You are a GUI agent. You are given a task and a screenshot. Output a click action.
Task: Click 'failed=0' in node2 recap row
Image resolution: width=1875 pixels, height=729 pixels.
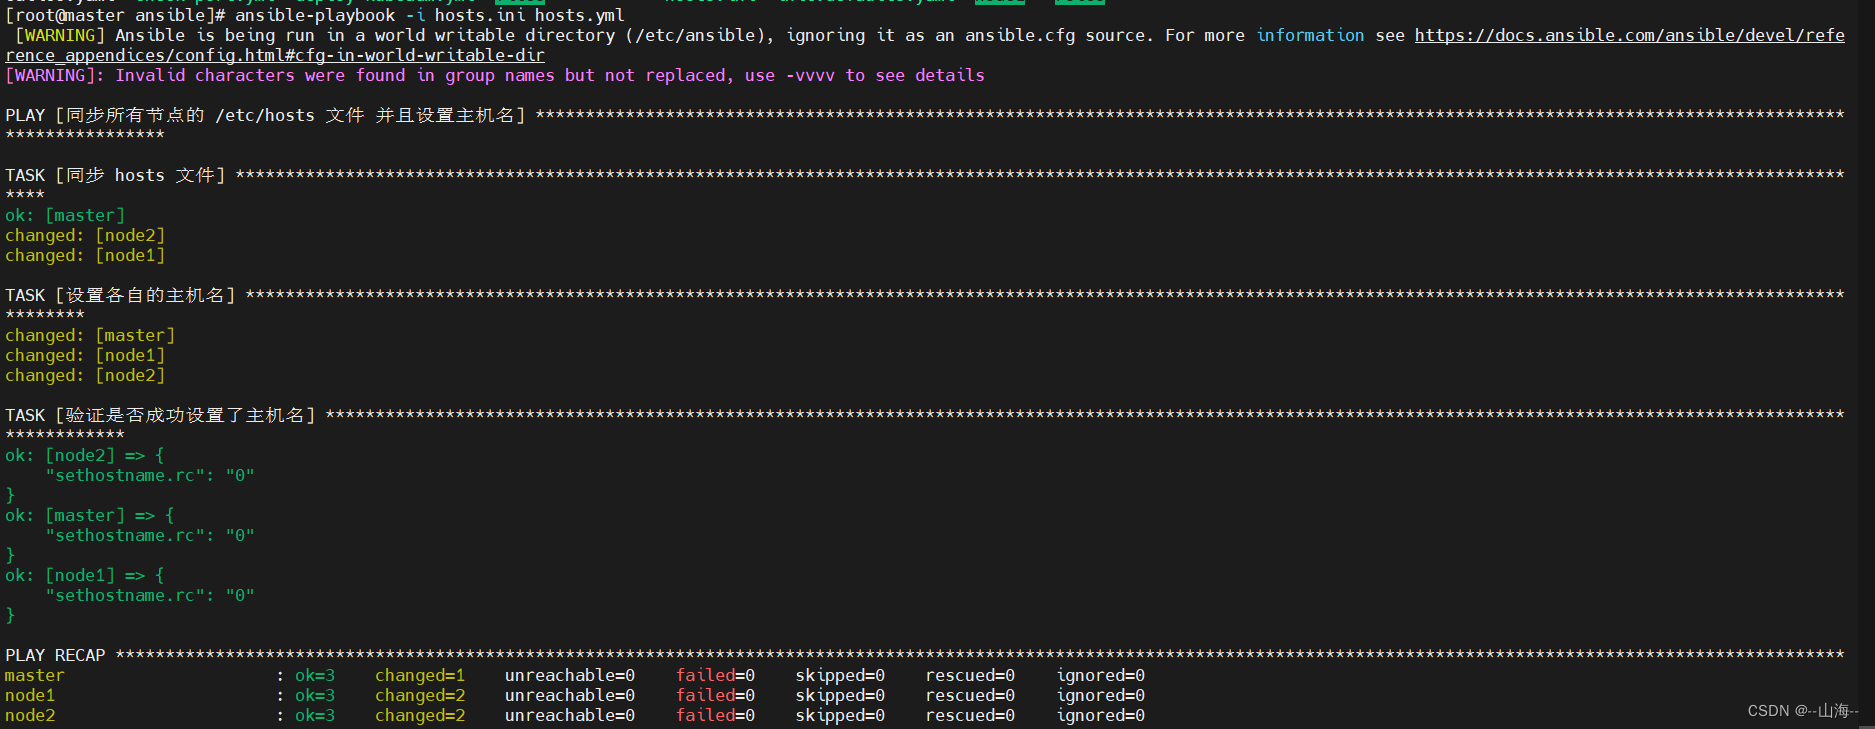coord(715,716)
